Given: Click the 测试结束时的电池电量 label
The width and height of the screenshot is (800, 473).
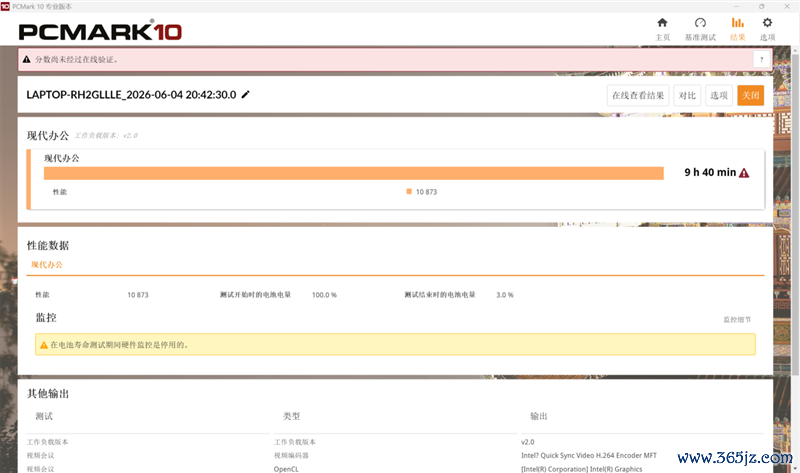Looking at the screenshot, I should point(440,294).
